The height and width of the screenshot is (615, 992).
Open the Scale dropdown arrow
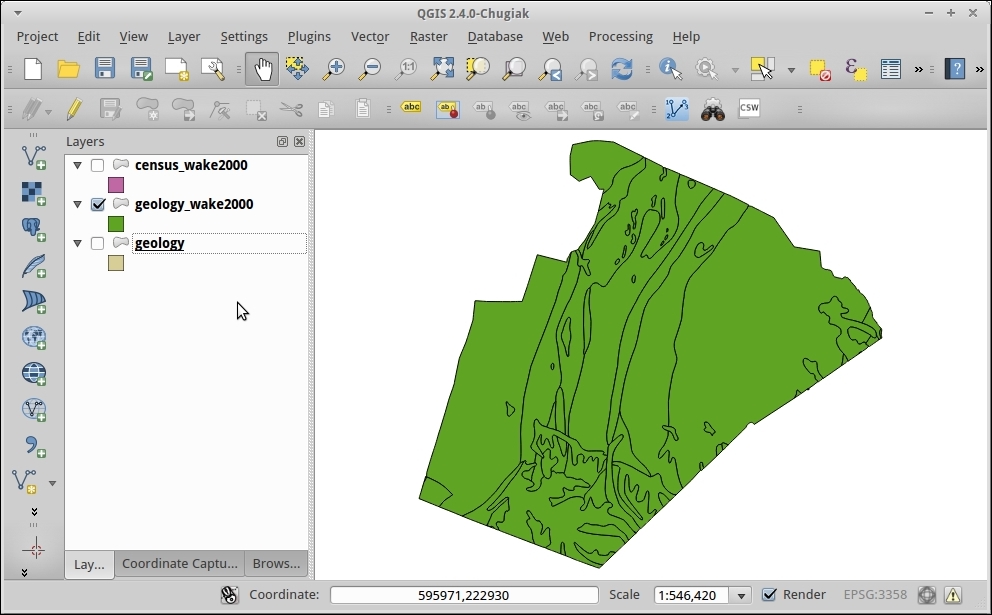tap(740, 595)
